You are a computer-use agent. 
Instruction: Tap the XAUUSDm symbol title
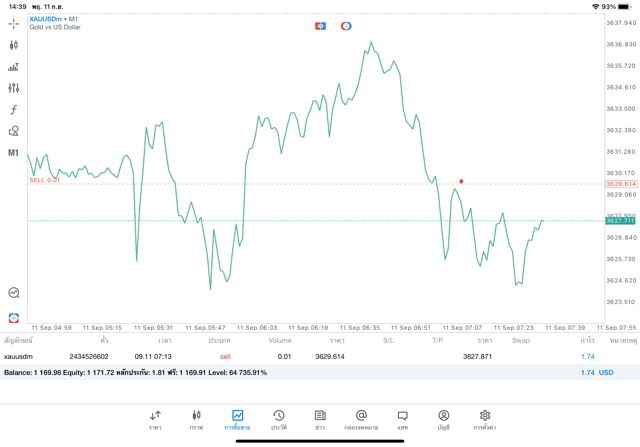tap(54, 19)
